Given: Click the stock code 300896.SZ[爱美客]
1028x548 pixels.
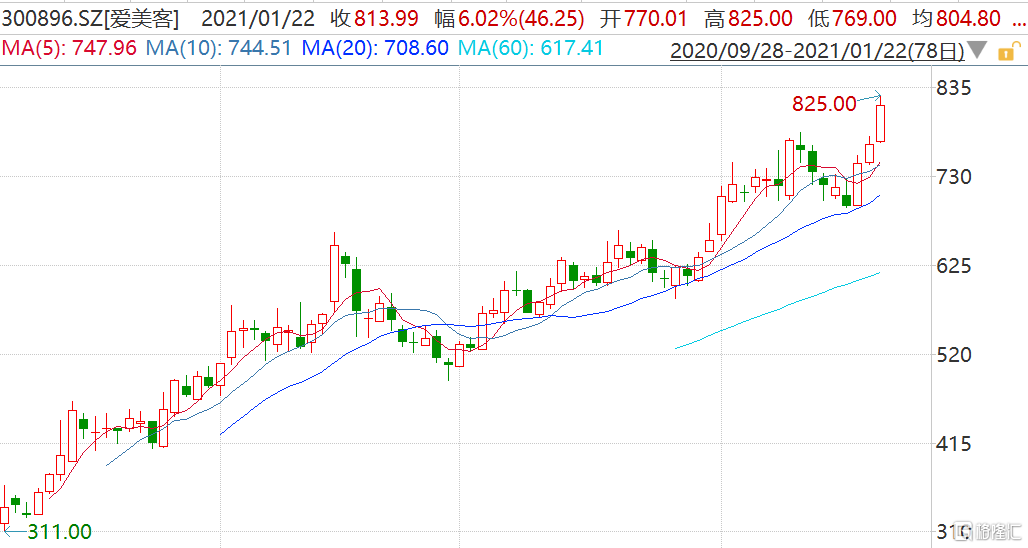Looking at the screenshot, I should pyautogui.click(x=90, y=18).
